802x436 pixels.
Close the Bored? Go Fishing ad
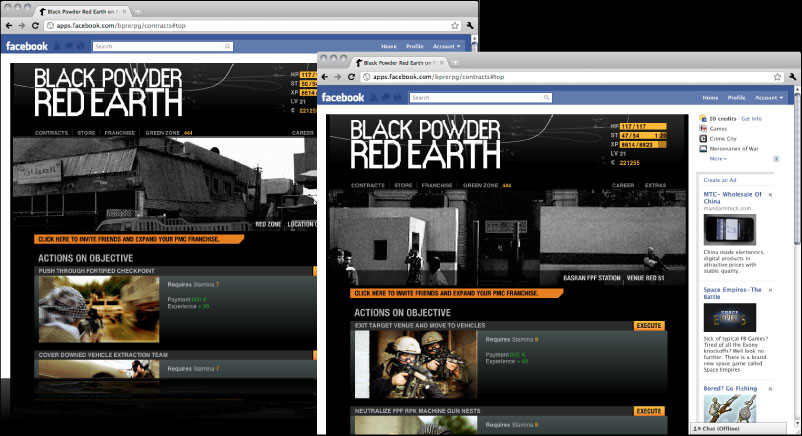770,389
